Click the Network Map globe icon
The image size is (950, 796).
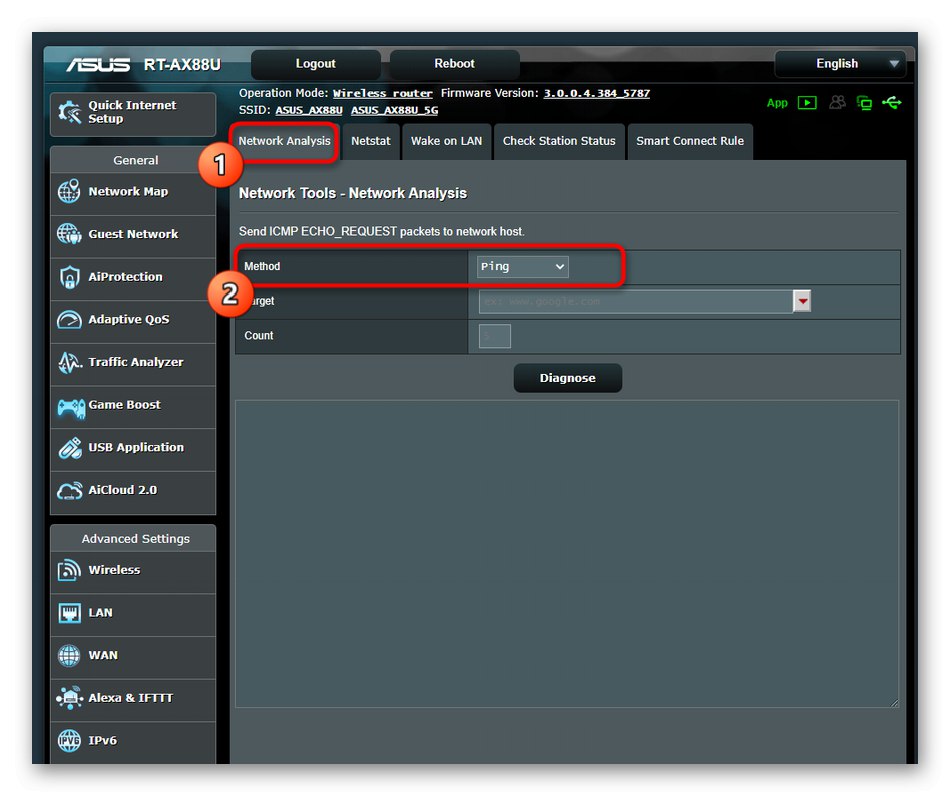click(69, 191)
